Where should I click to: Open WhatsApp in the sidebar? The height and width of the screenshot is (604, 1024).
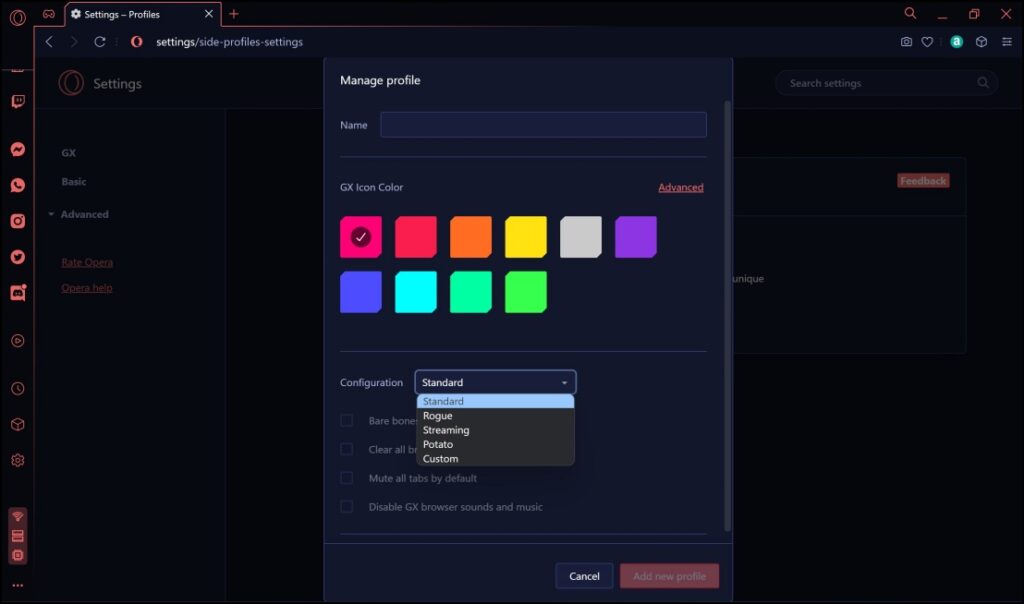pos(18,185)
